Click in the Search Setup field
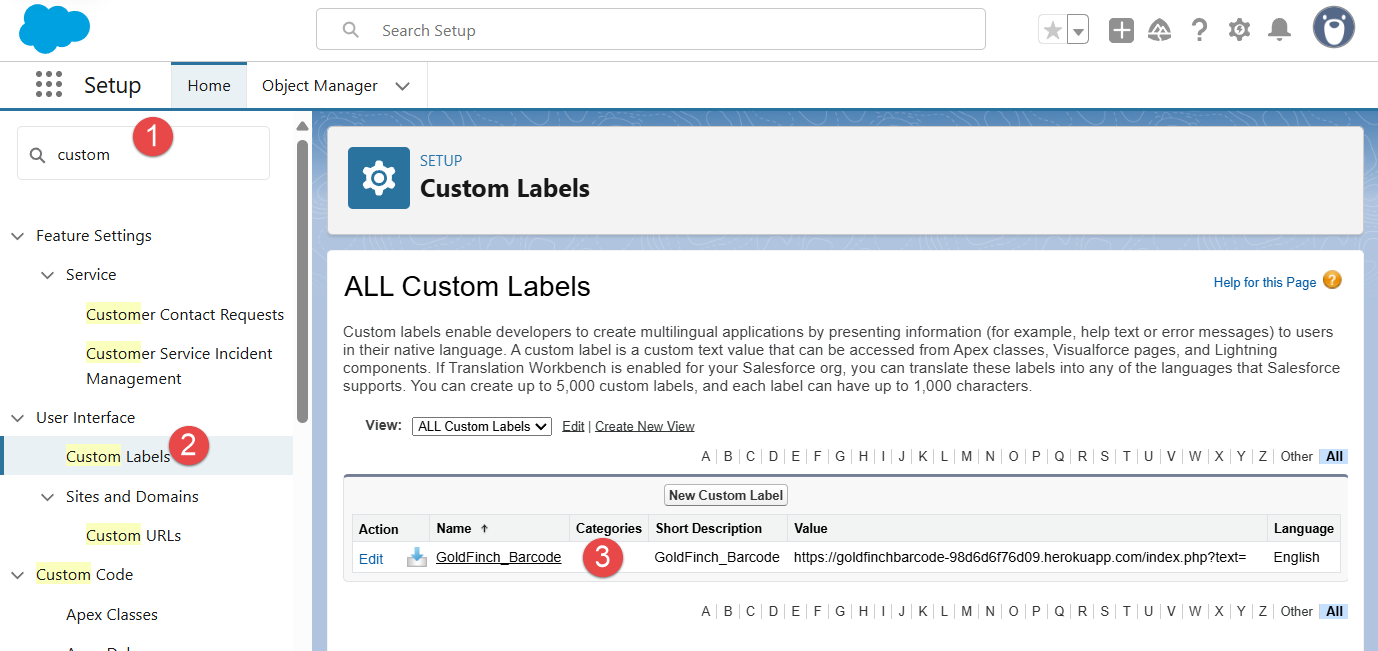The height and width of the screenshot is (651, 1378). (x=651, y=30)
